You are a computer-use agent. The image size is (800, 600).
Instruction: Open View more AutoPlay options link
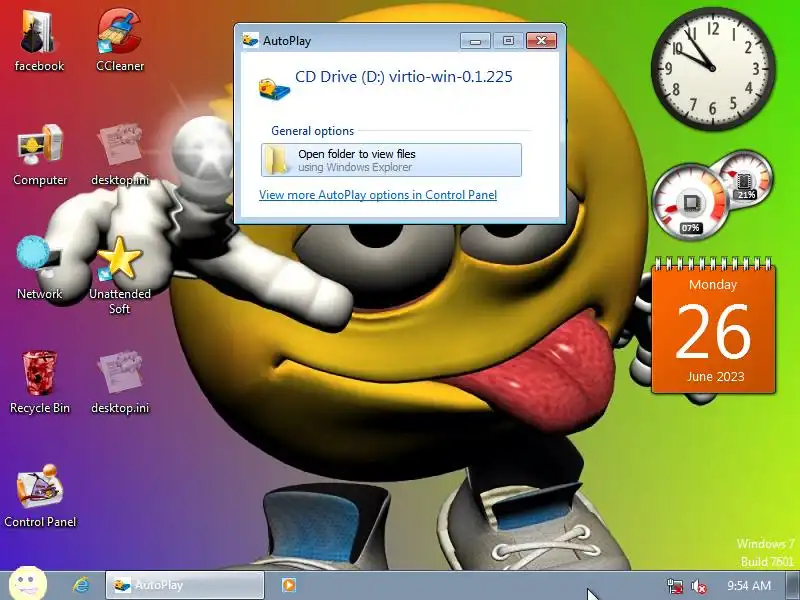pos(378,195)
